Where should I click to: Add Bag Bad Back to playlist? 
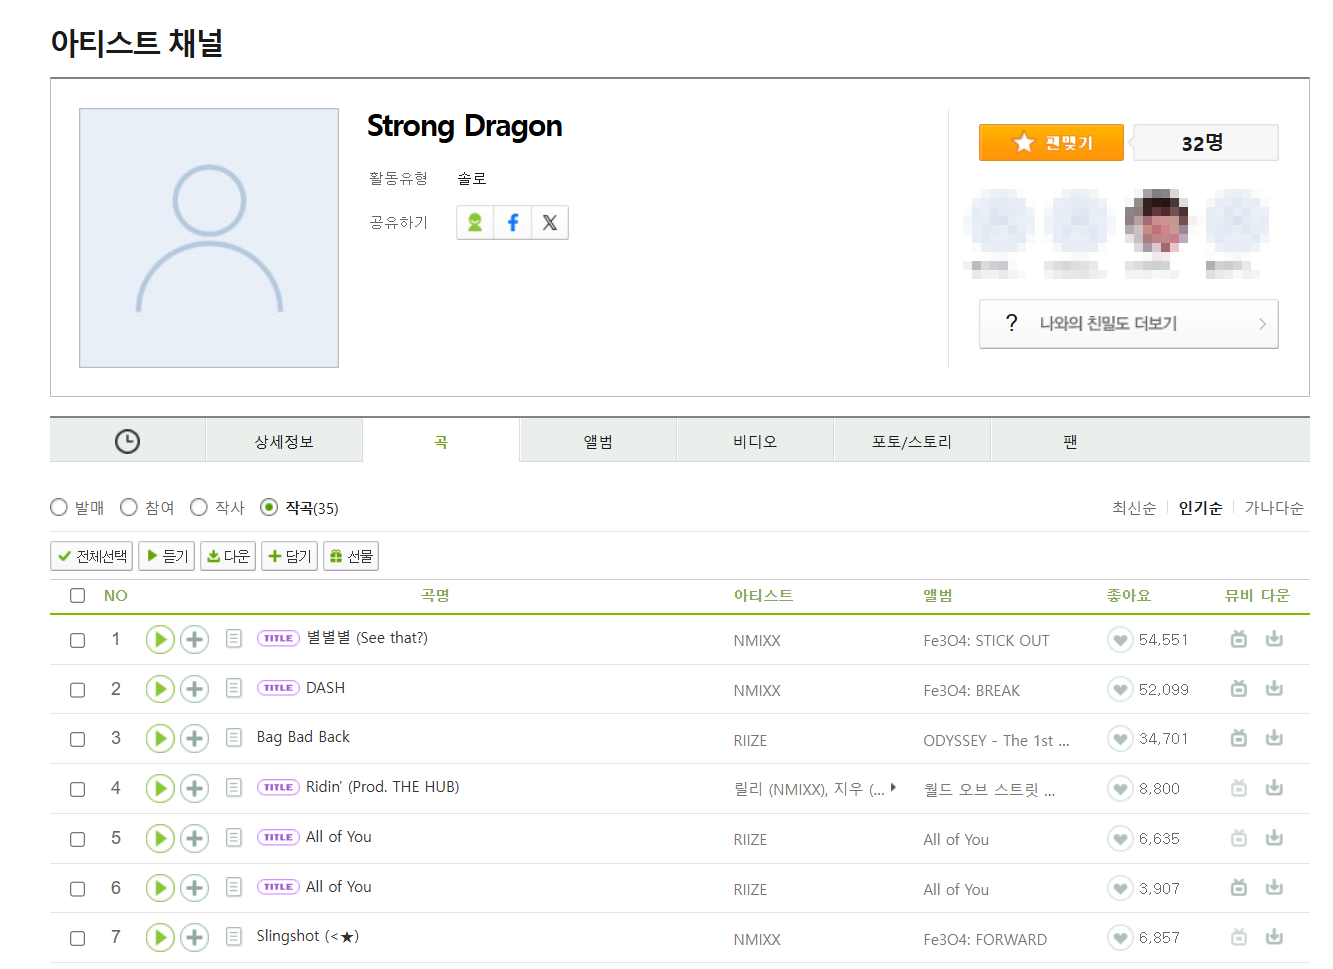[x=194, y=739]
